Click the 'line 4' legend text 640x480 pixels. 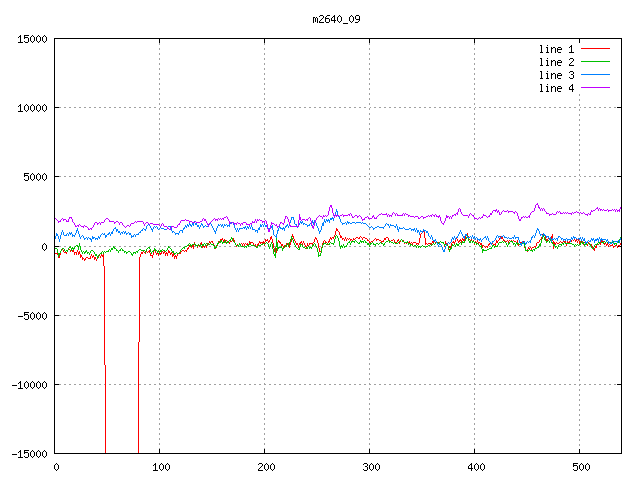[557, 88]
